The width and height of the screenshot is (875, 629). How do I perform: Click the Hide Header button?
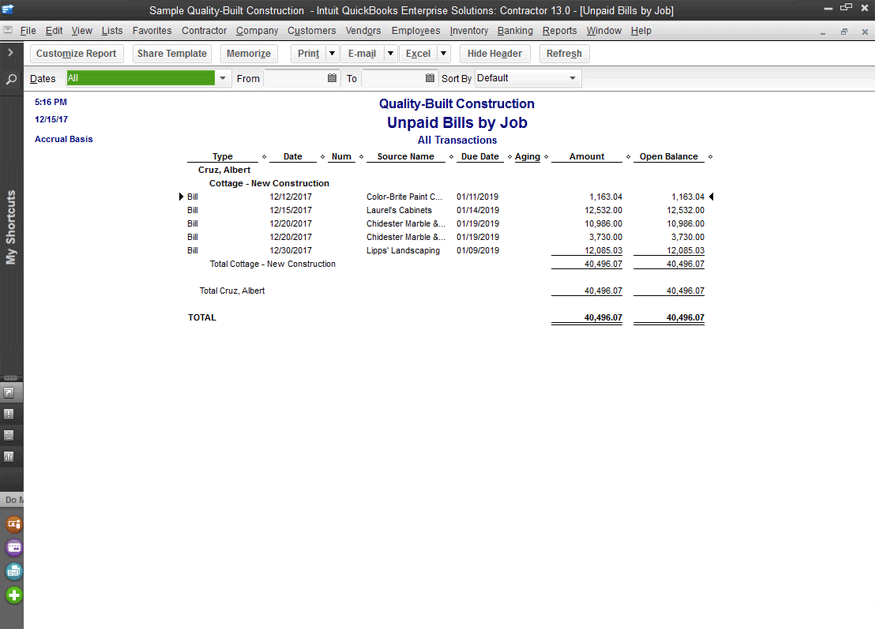494,53
